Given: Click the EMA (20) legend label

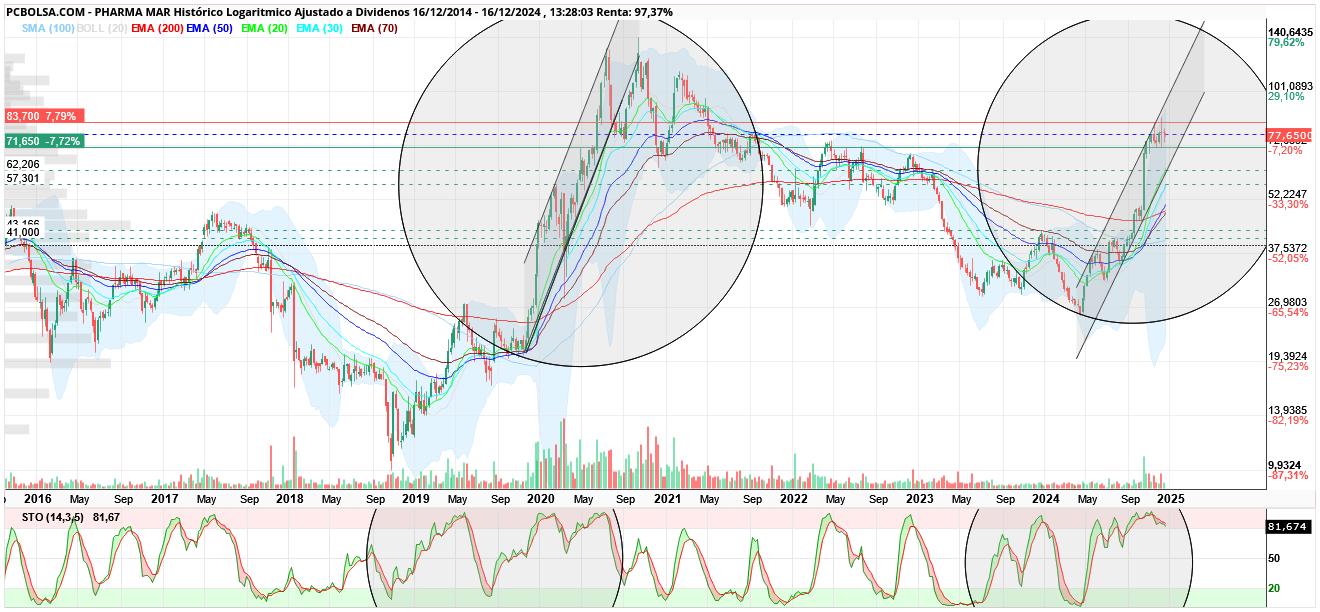Looking at the screenshot, I should coord(265,28).
